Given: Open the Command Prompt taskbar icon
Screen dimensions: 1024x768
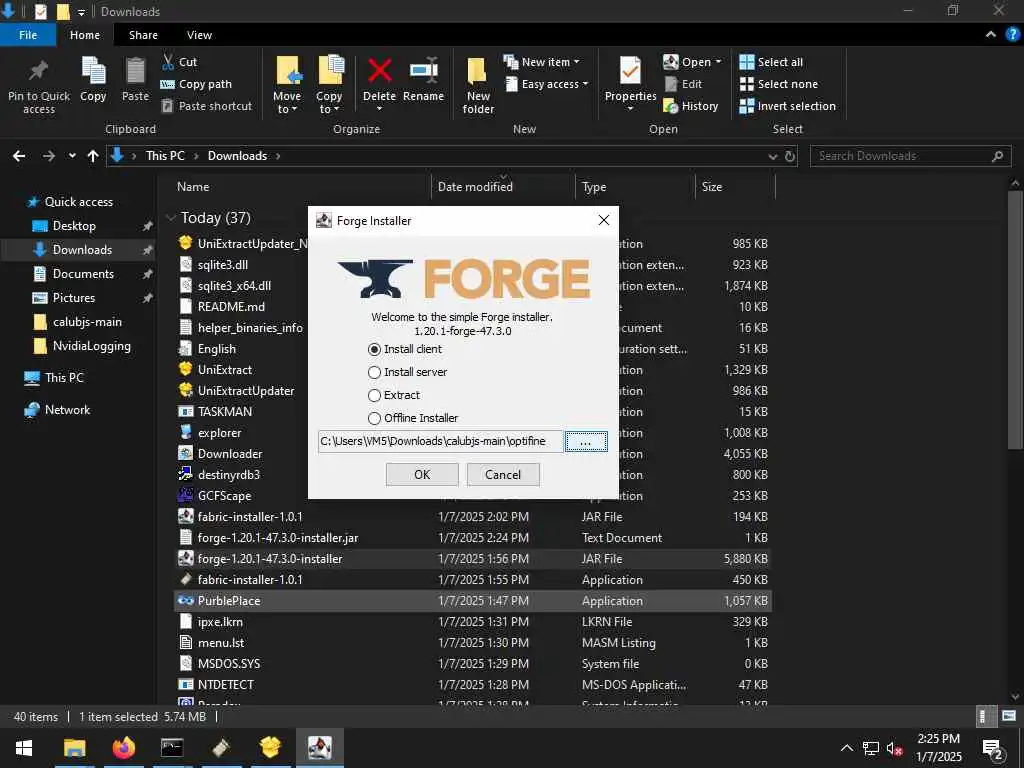Looking at the screenshot, I should [x=172, y=748].
